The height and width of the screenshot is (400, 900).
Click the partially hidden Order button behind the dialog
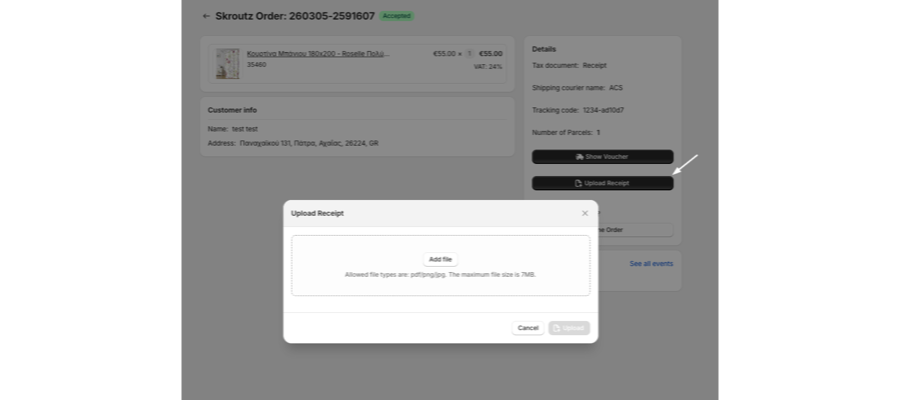pos(635,230)
